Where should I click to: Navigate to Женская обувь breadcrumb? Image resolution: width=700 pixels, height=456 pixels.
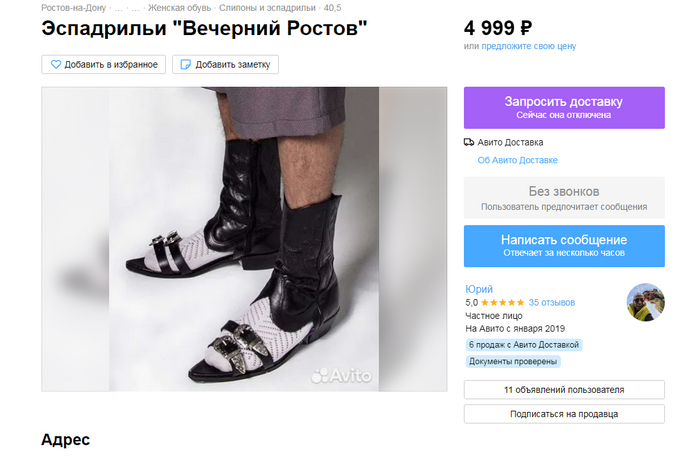(178, 8)
